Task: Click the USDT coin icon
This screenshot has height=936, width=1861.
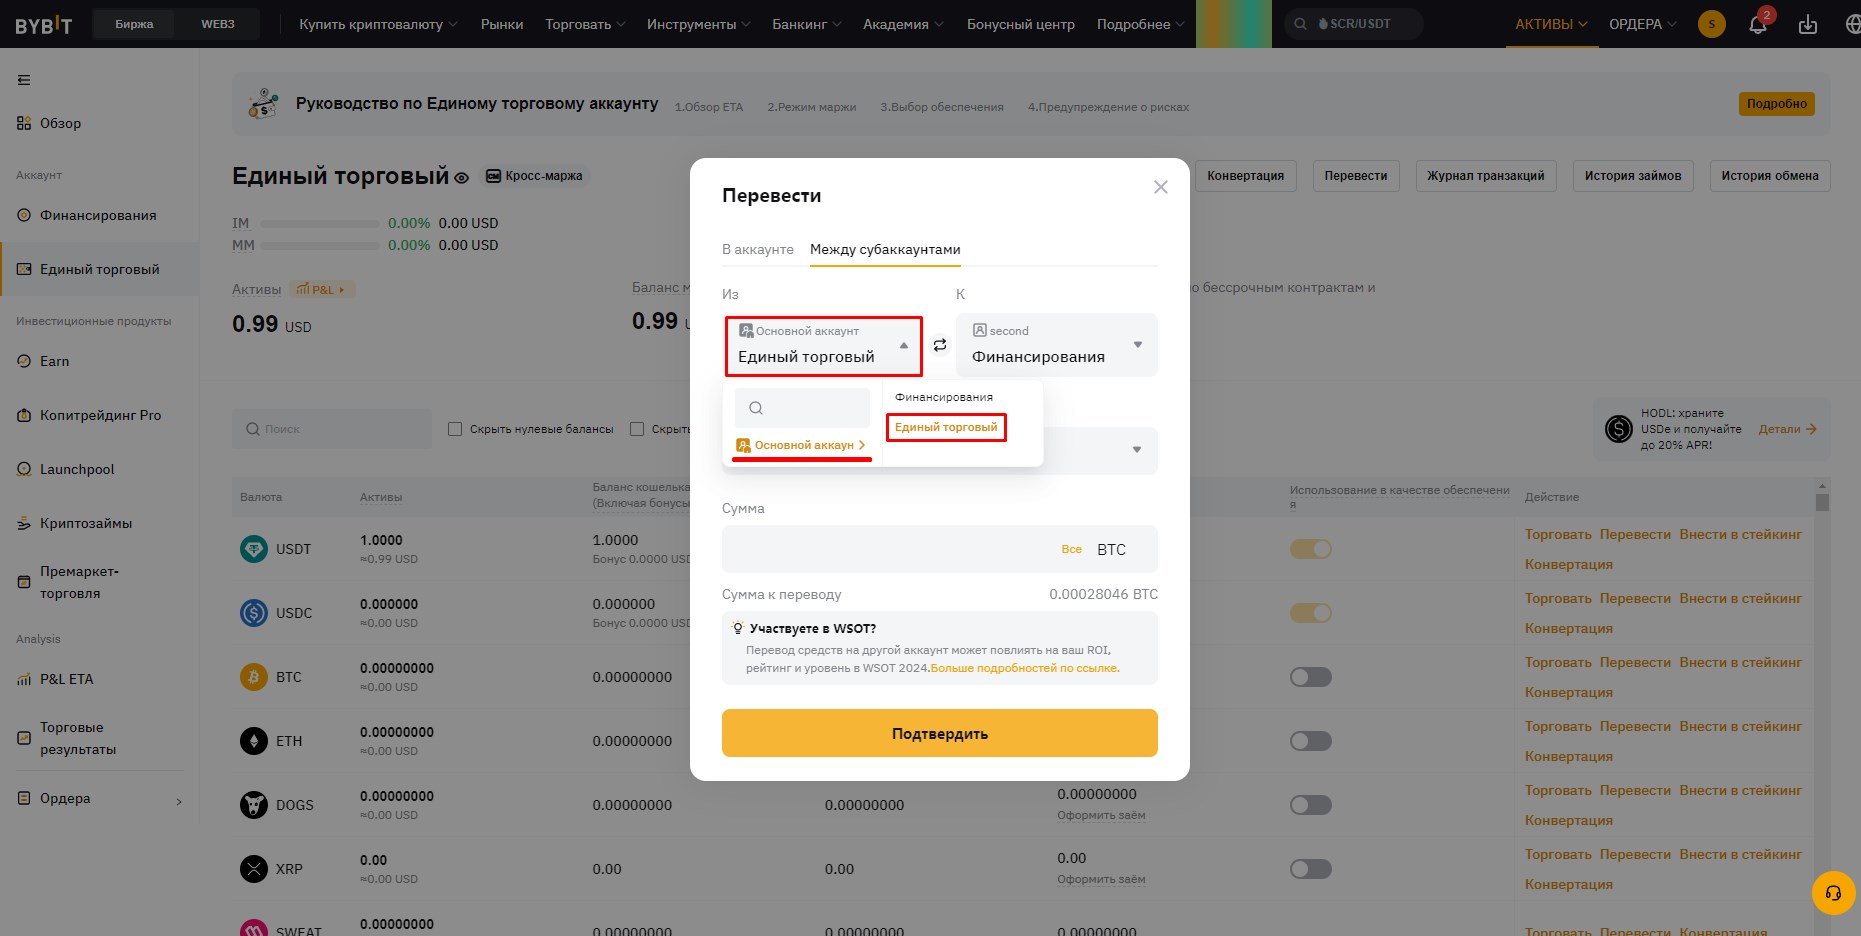Action: (254, 549)
